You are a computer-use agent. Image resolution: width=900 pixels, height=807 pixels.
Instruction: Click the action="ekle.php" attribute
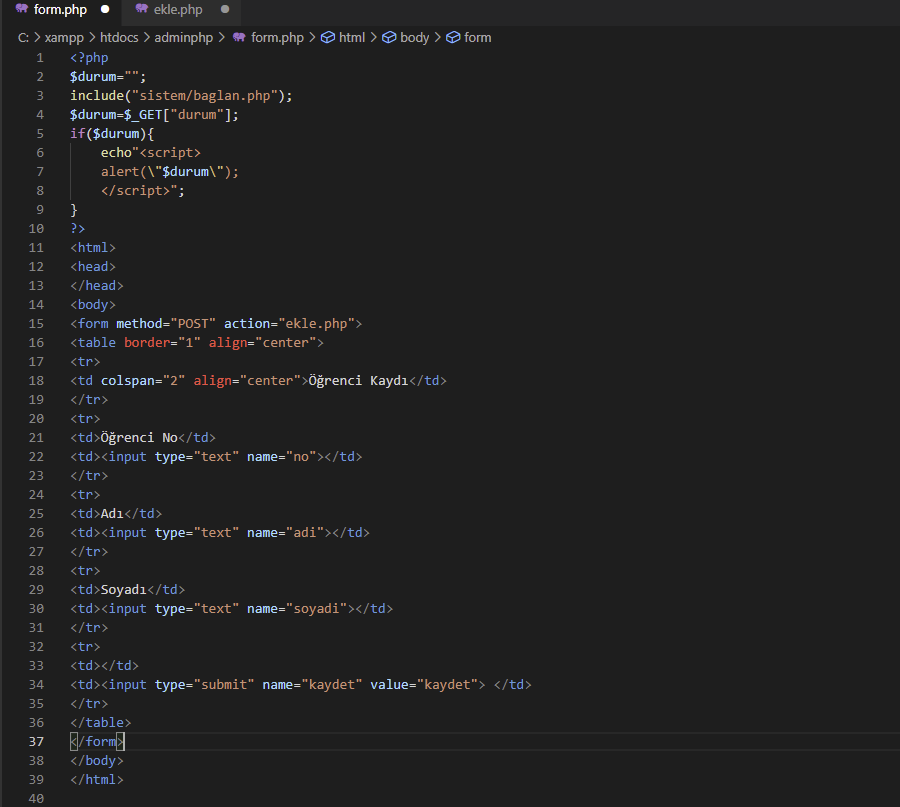(289, 324)
